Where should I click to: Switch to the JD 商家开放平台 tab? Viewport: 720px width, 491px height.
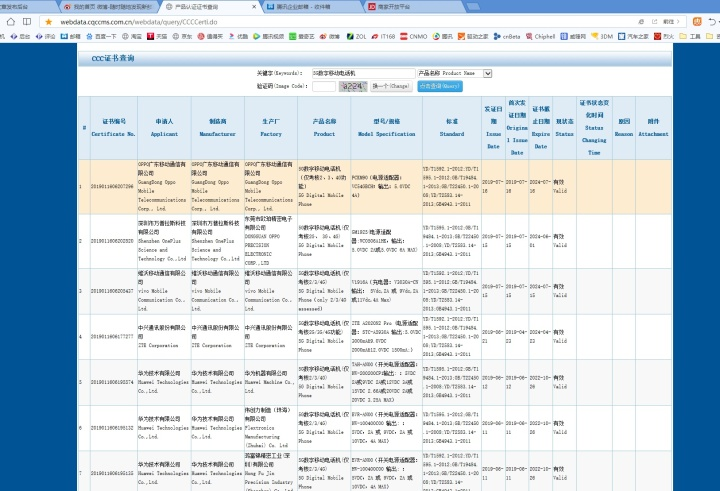(413, 6)
